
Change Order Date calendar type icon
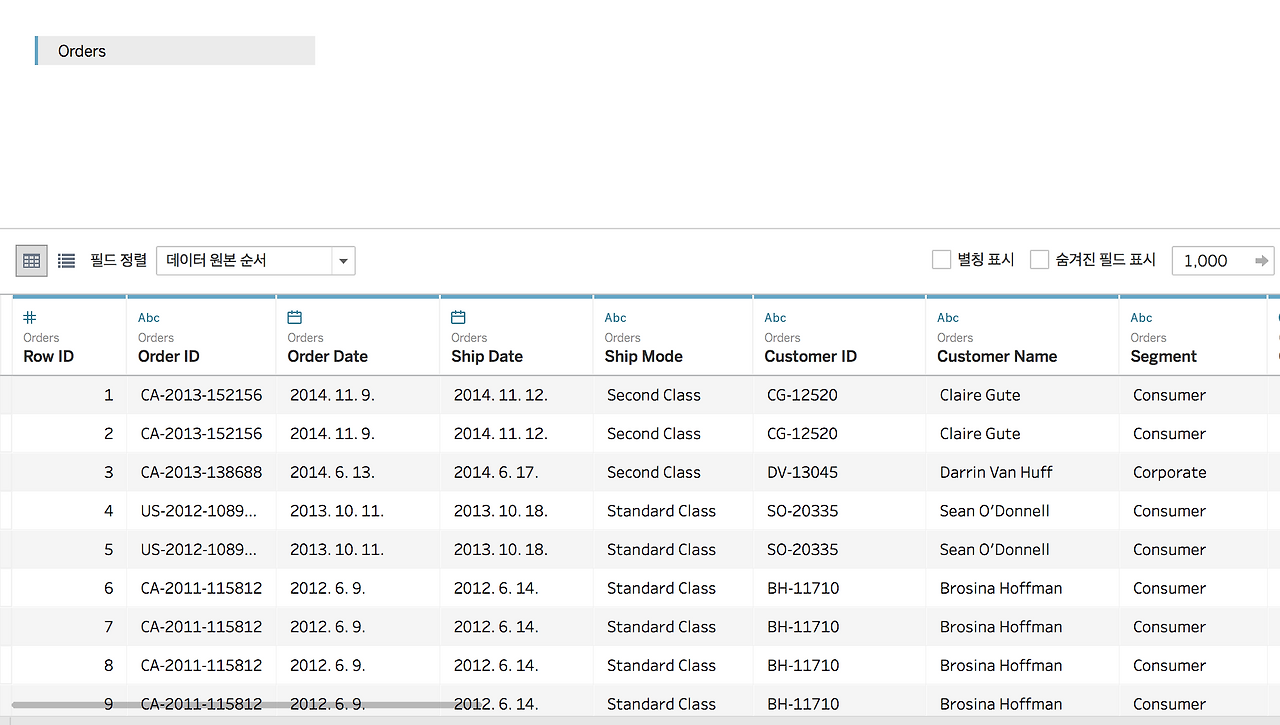point(294,317)
